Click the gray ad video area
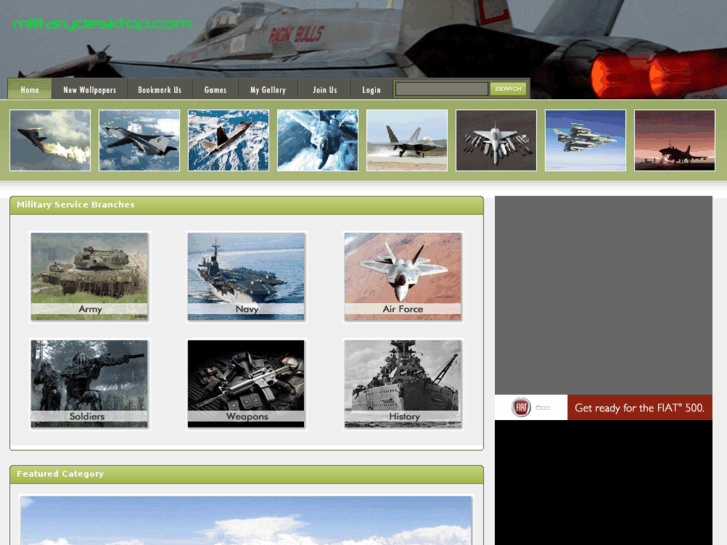 click(603, 295)
